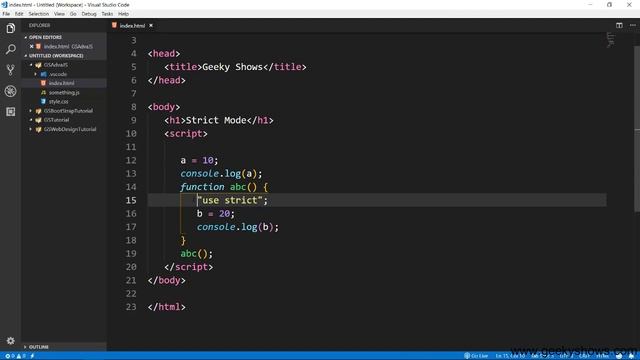Select the index.html editor tab
Screen dimensions: 640x360
coord(132,25)
